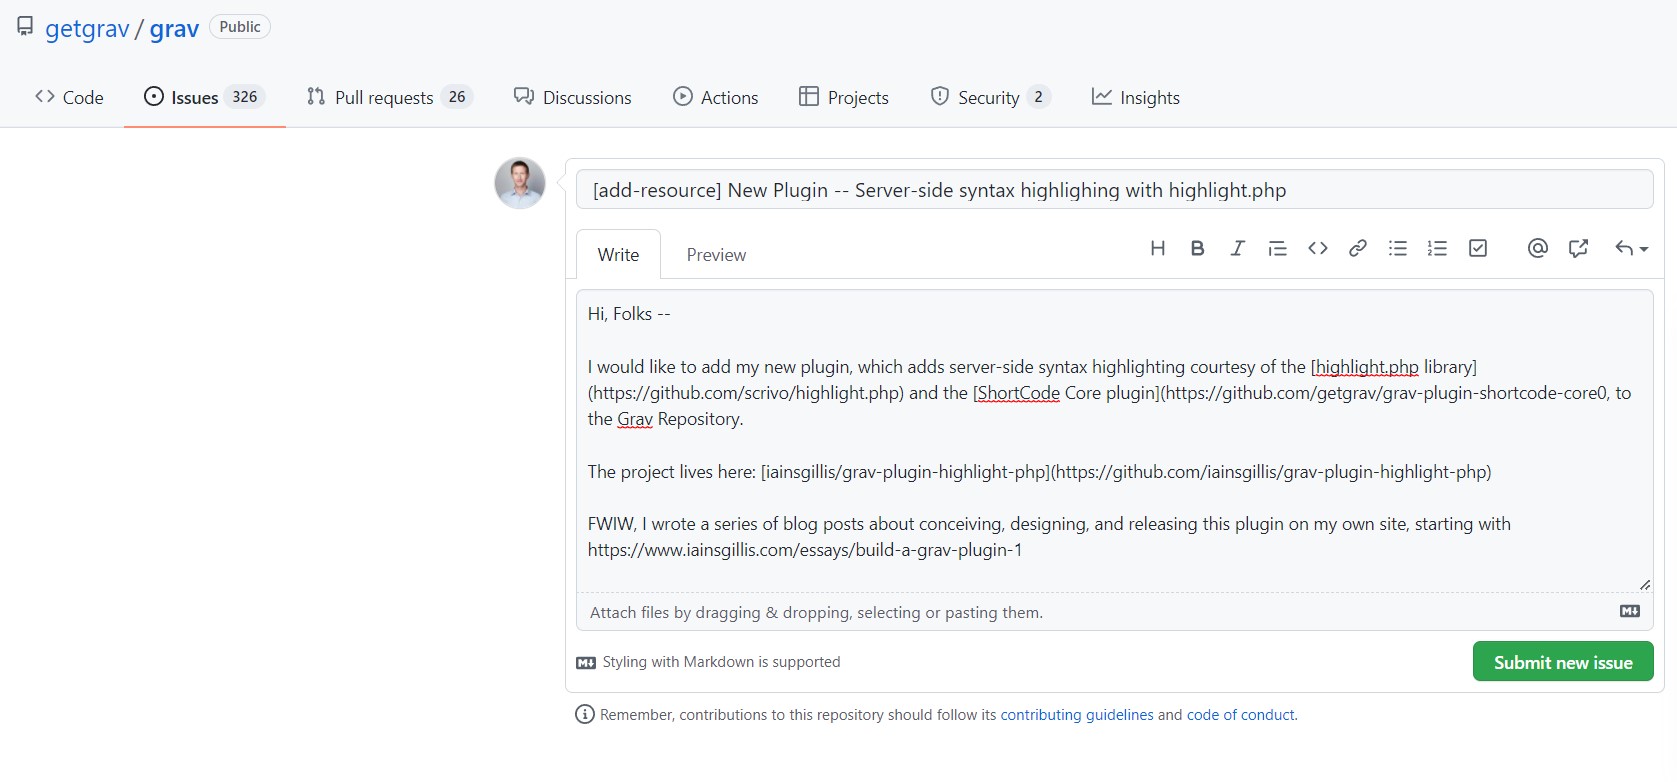
Task: Open the contributing guidelines link
Action: pyautogui.click(x=1077, y=715)
